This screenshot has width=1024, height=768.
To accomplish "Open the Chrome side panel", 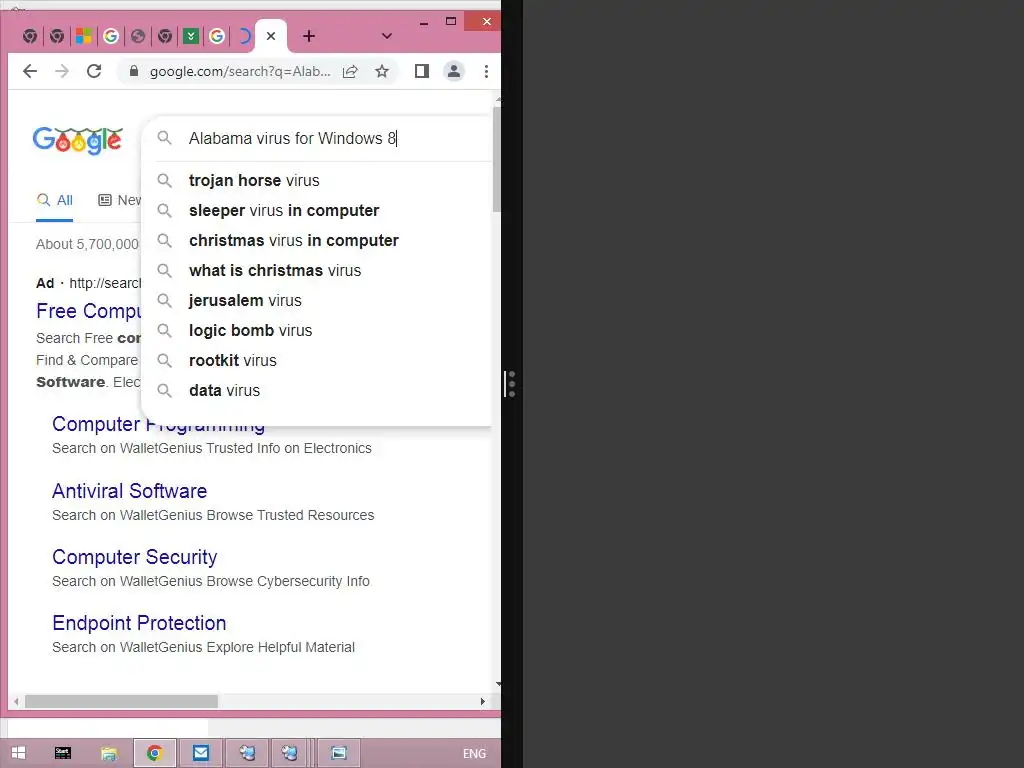I will 422,71.
